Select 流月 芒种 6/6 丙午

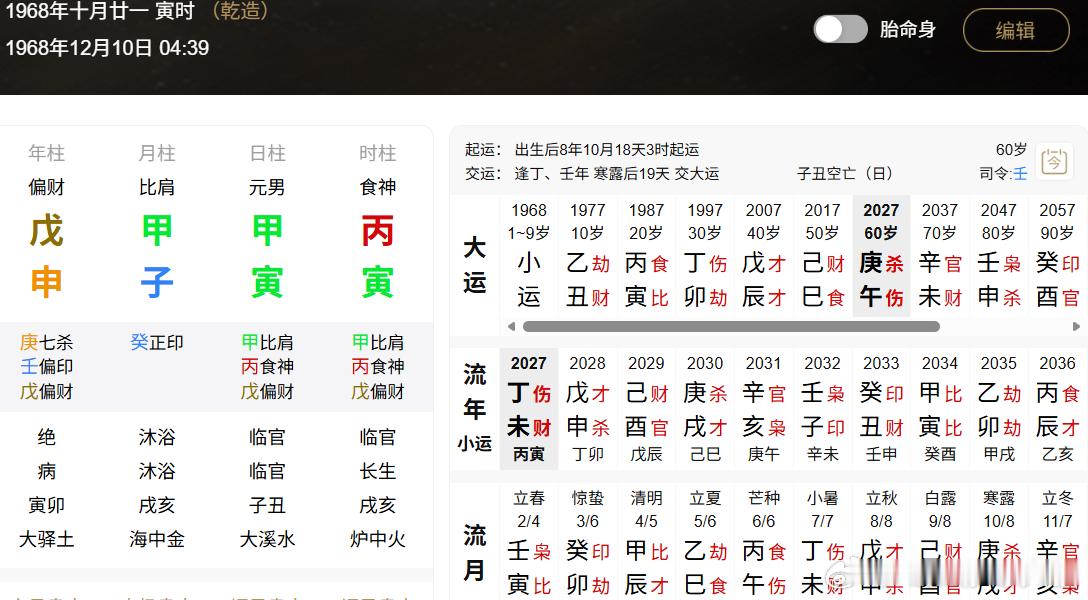(763, 542)
